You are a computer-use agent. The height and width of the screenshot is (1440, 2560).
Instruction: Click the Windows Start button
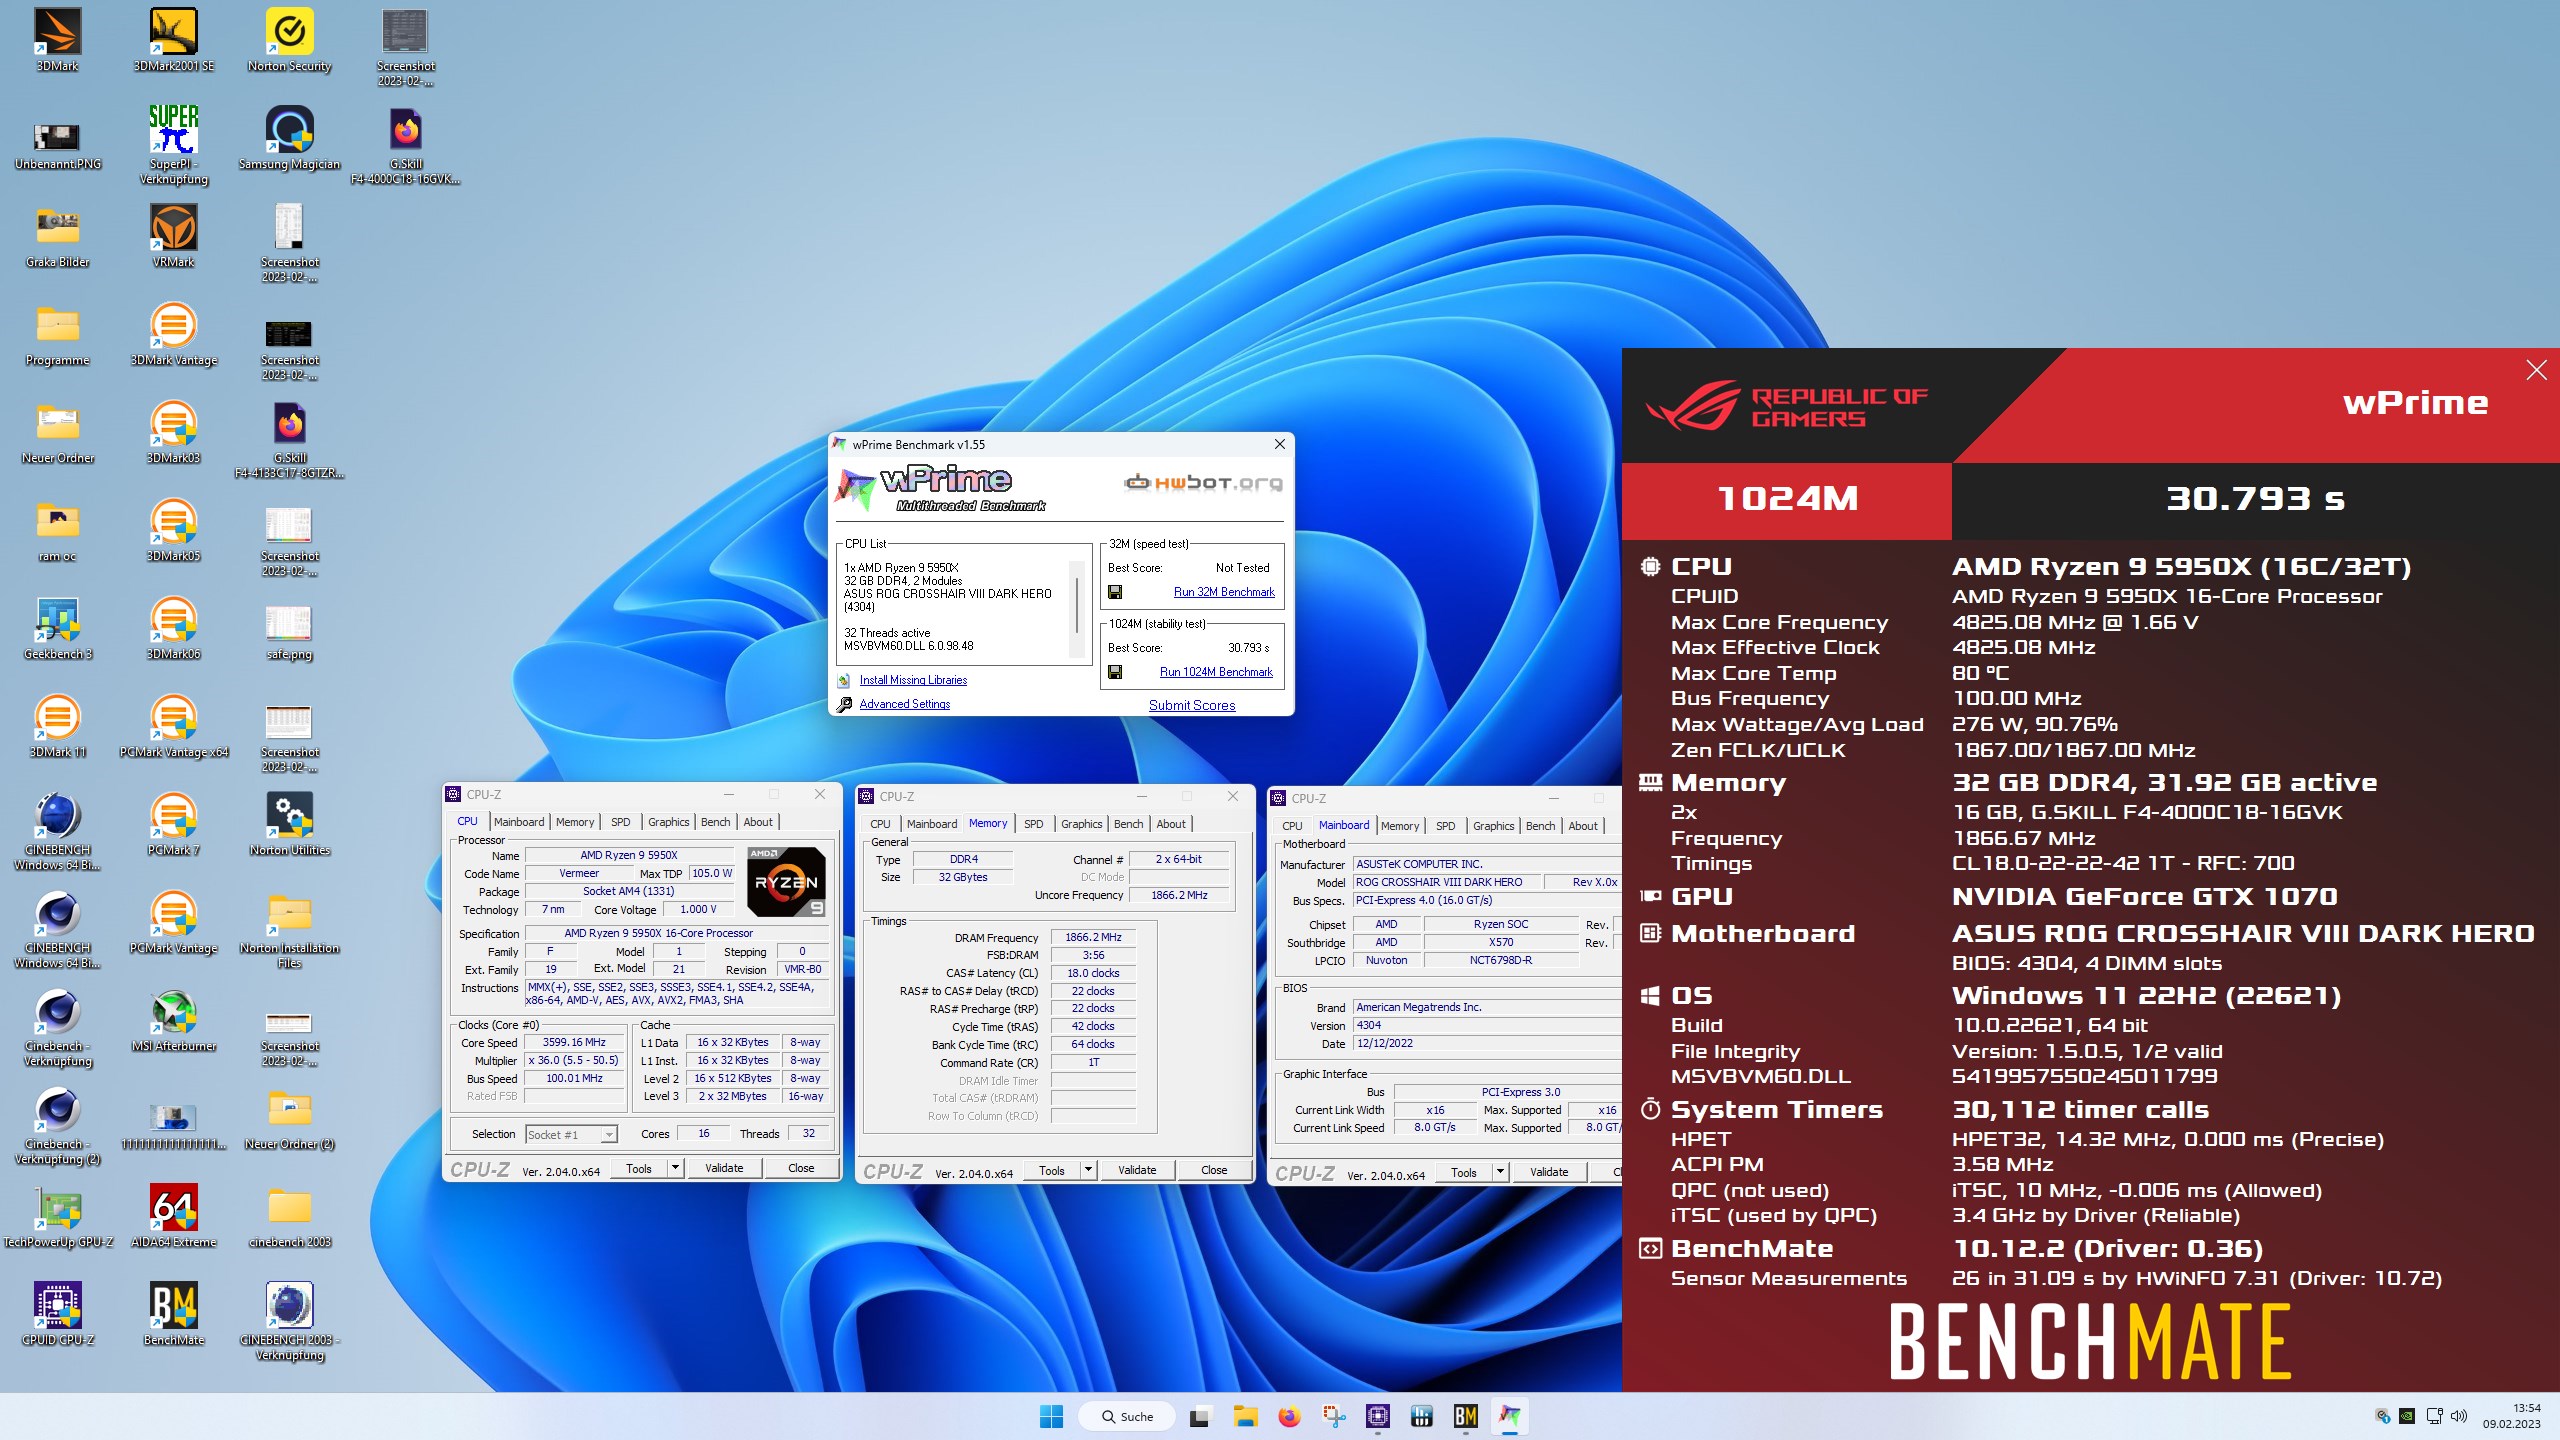click(x=1051, y=1416)
